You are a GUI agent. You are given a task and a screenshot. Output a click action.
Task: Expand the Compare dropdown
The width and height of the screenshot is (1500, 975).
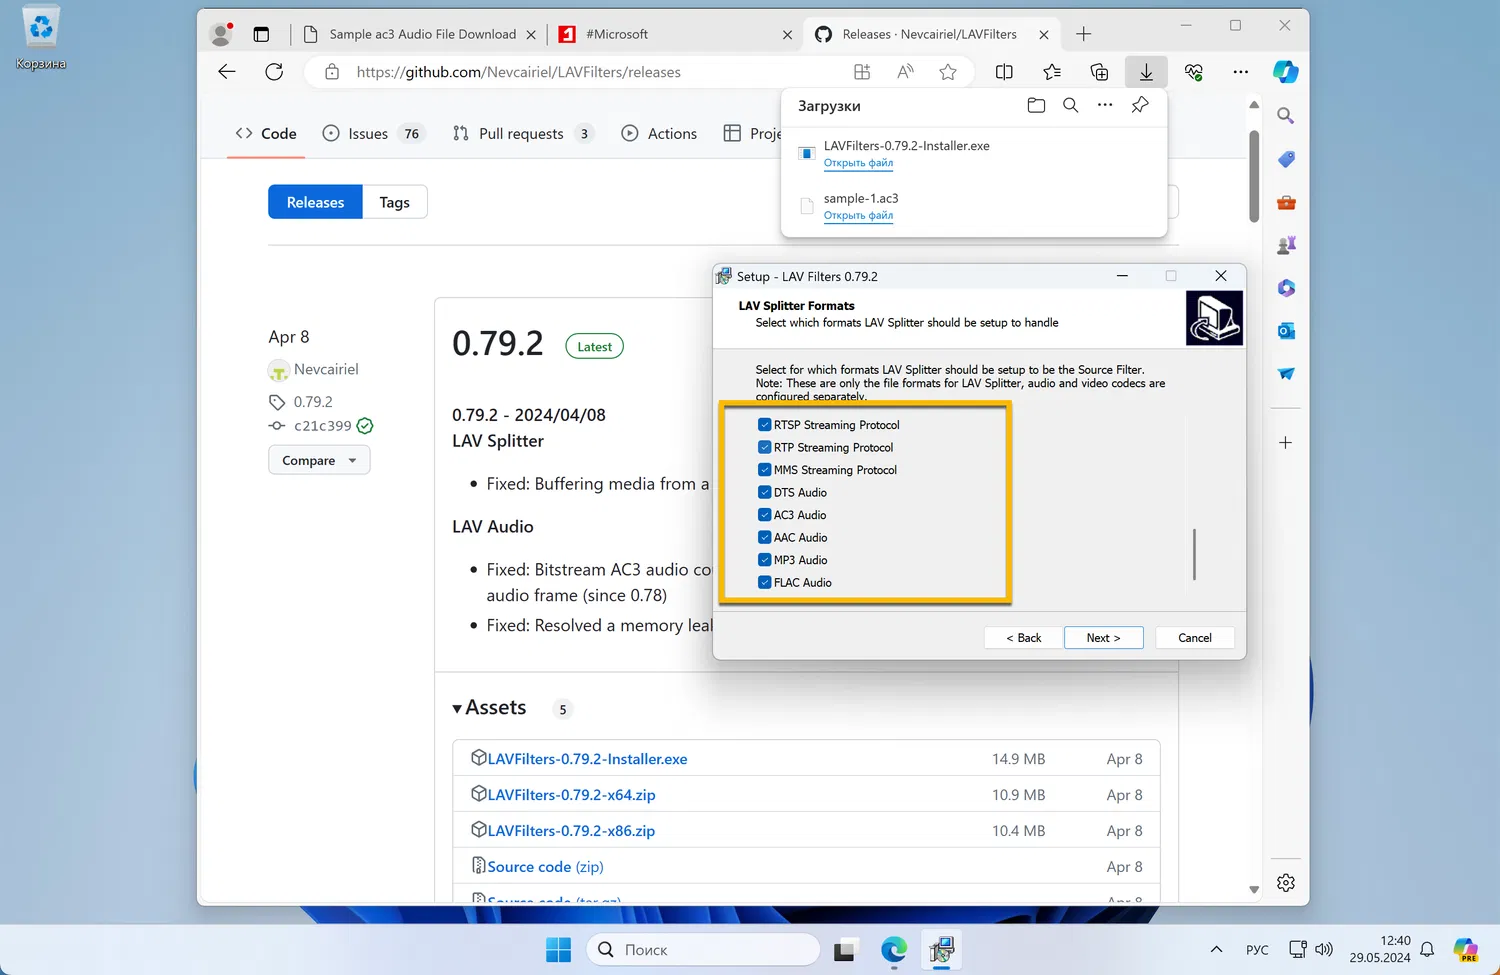tap(319, 460)
